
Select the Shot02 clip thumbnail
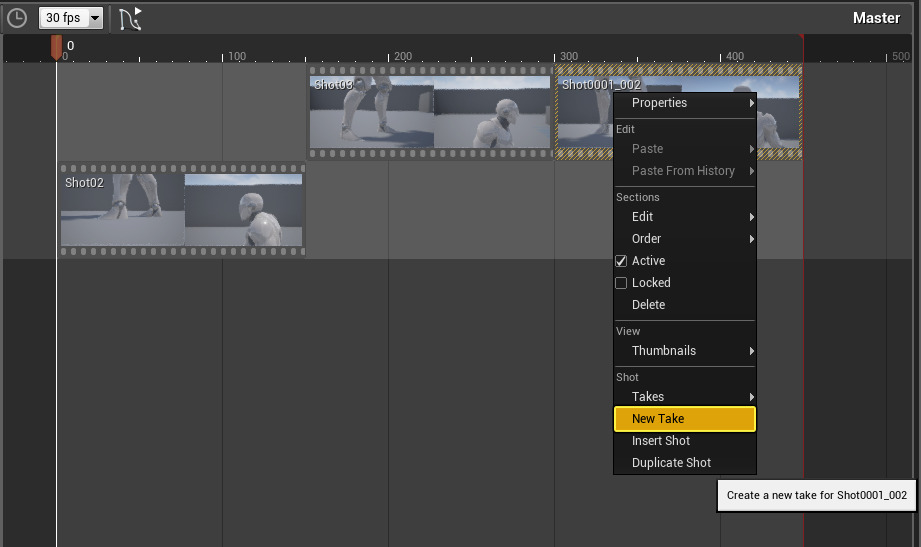click(x=182, y=211)
